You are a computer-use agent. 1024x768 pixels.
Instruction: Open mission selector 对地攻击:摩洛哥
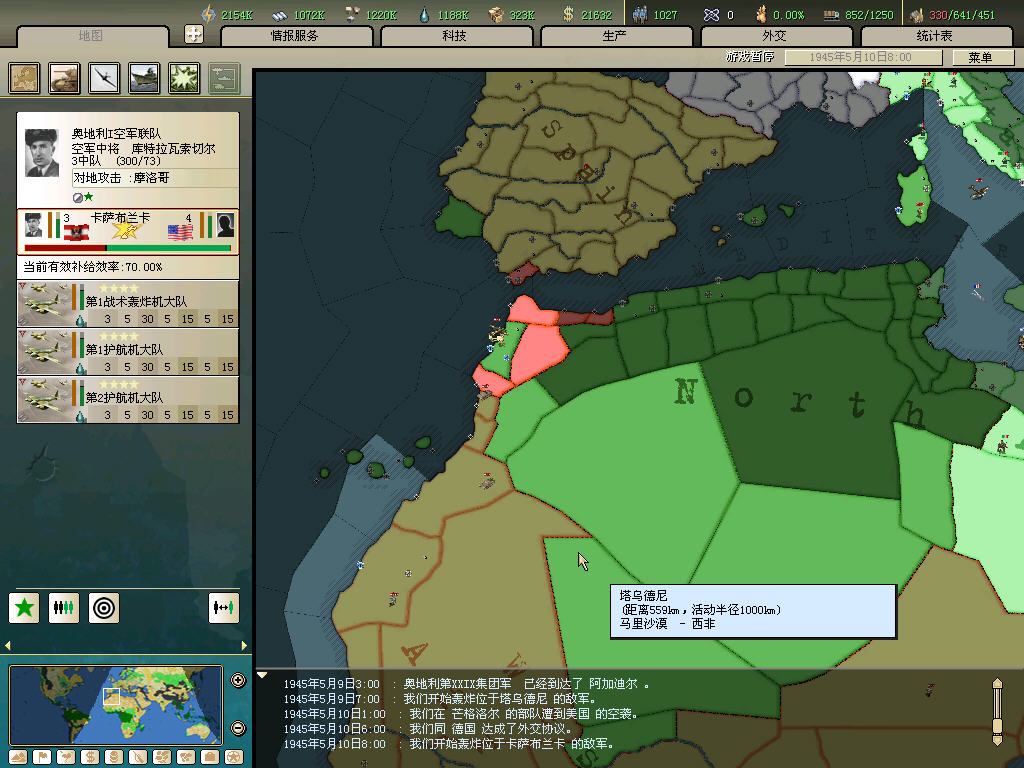[155, 178]
